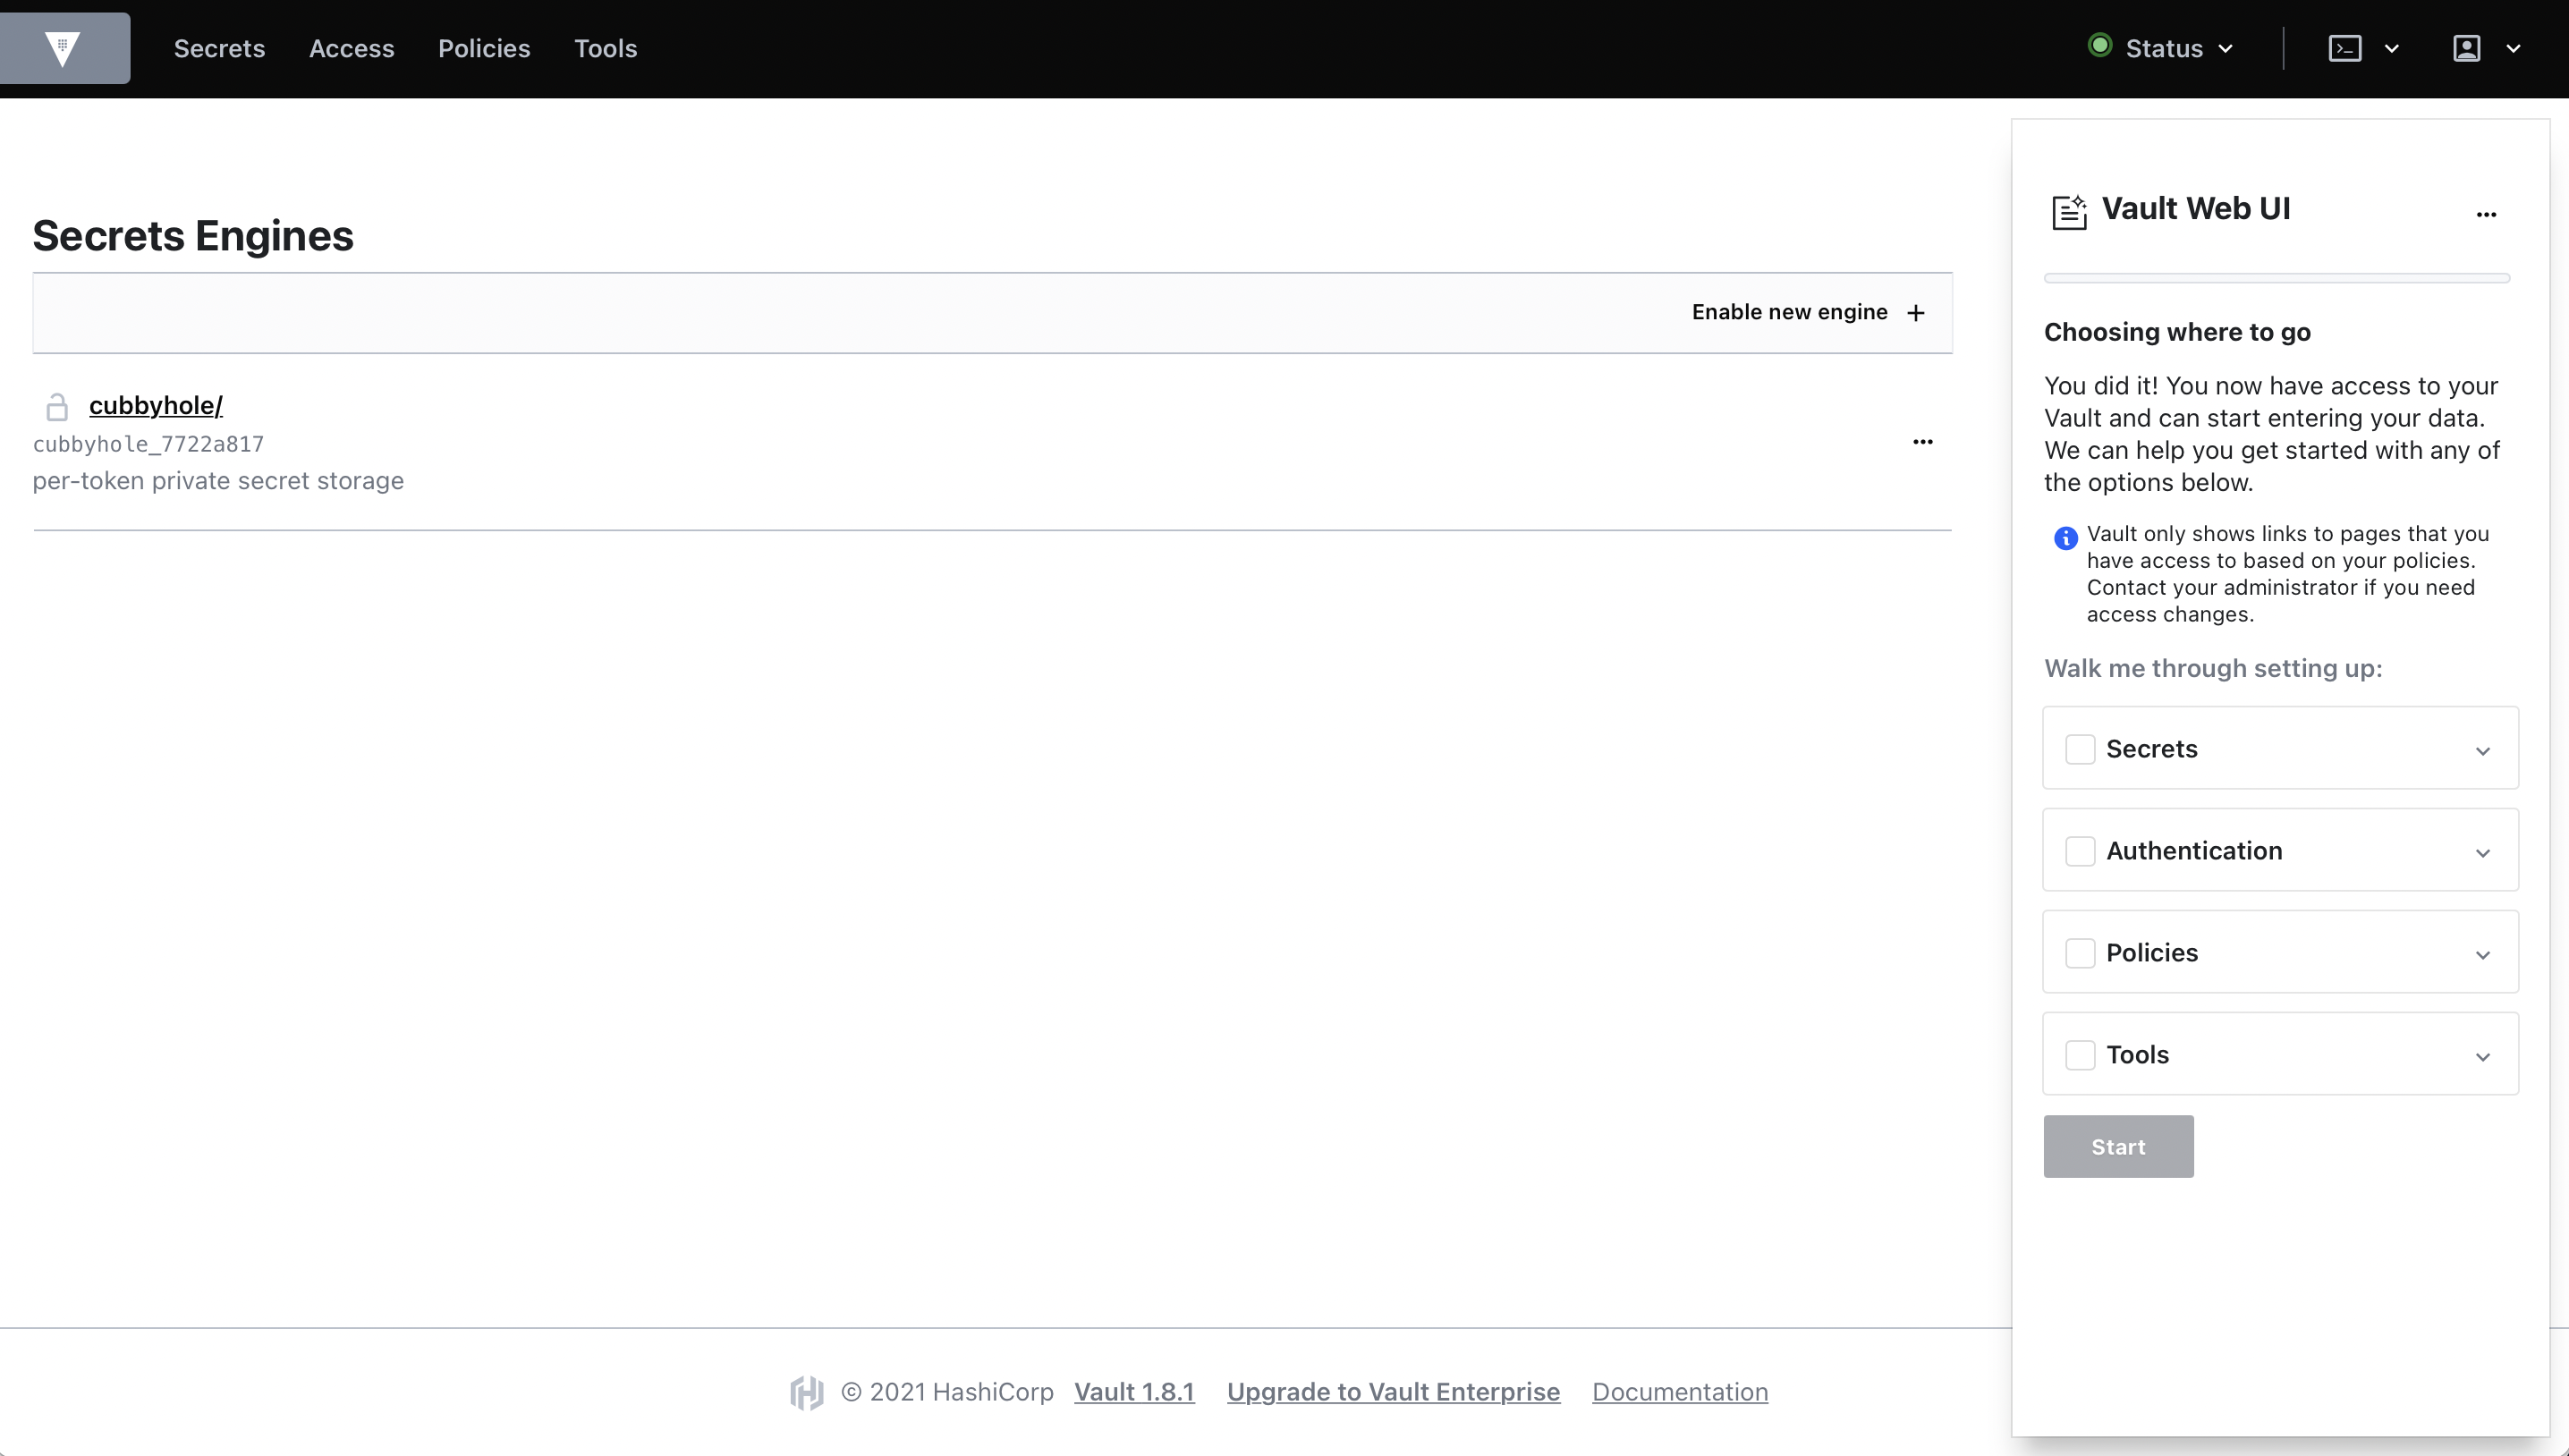Open the Tools nav menu item
The width and height of the screenshot is (2569, 1456).
tap(605, 48)
